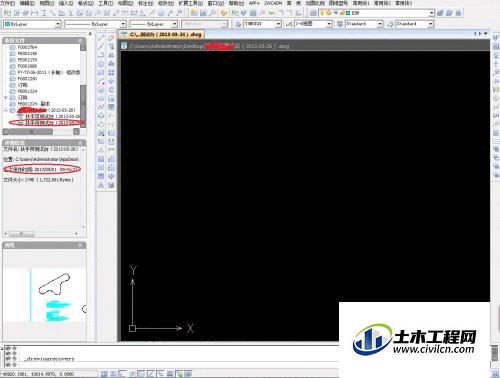Click the text style icon before text dropdown
This screenshot has height=378, width=500.
[x=238, y=24]
